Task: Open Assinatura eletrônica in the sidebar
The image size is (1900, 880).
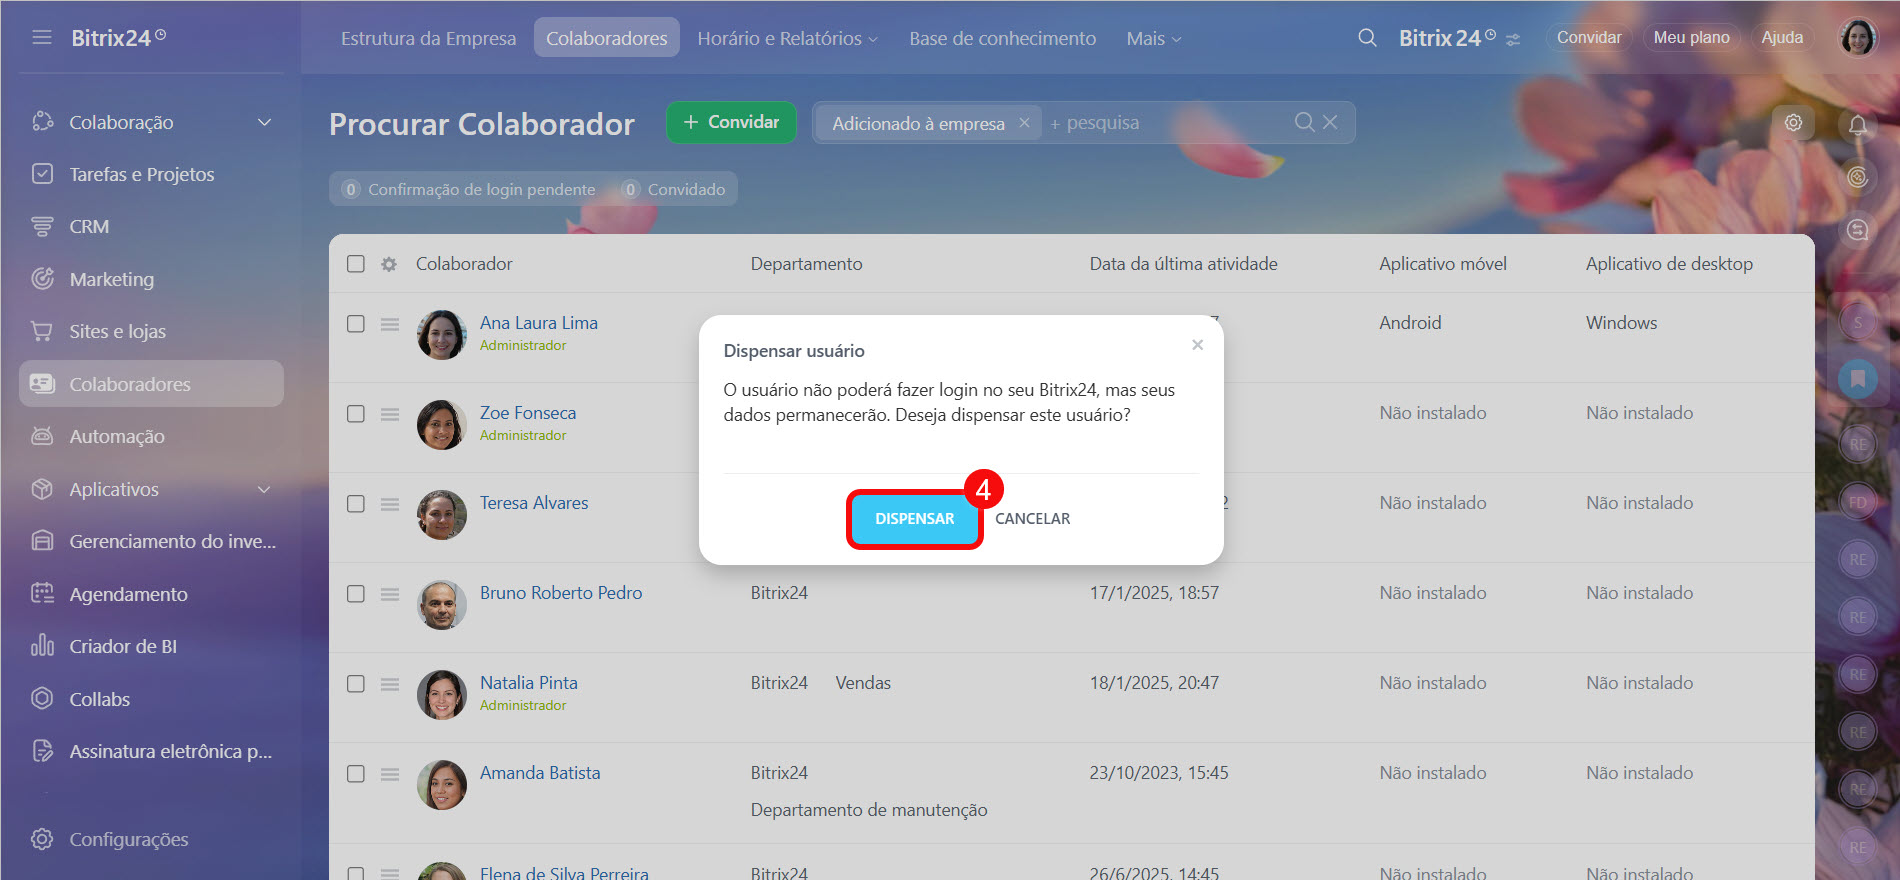Action: coord(151,751)
